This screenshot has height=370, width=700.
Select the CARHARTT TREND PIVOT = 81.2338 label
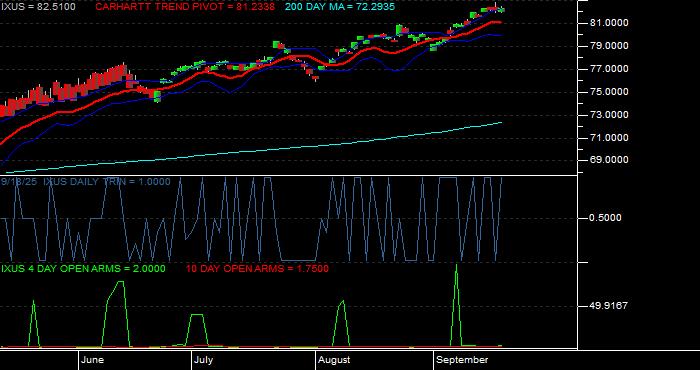pos(186,7)
